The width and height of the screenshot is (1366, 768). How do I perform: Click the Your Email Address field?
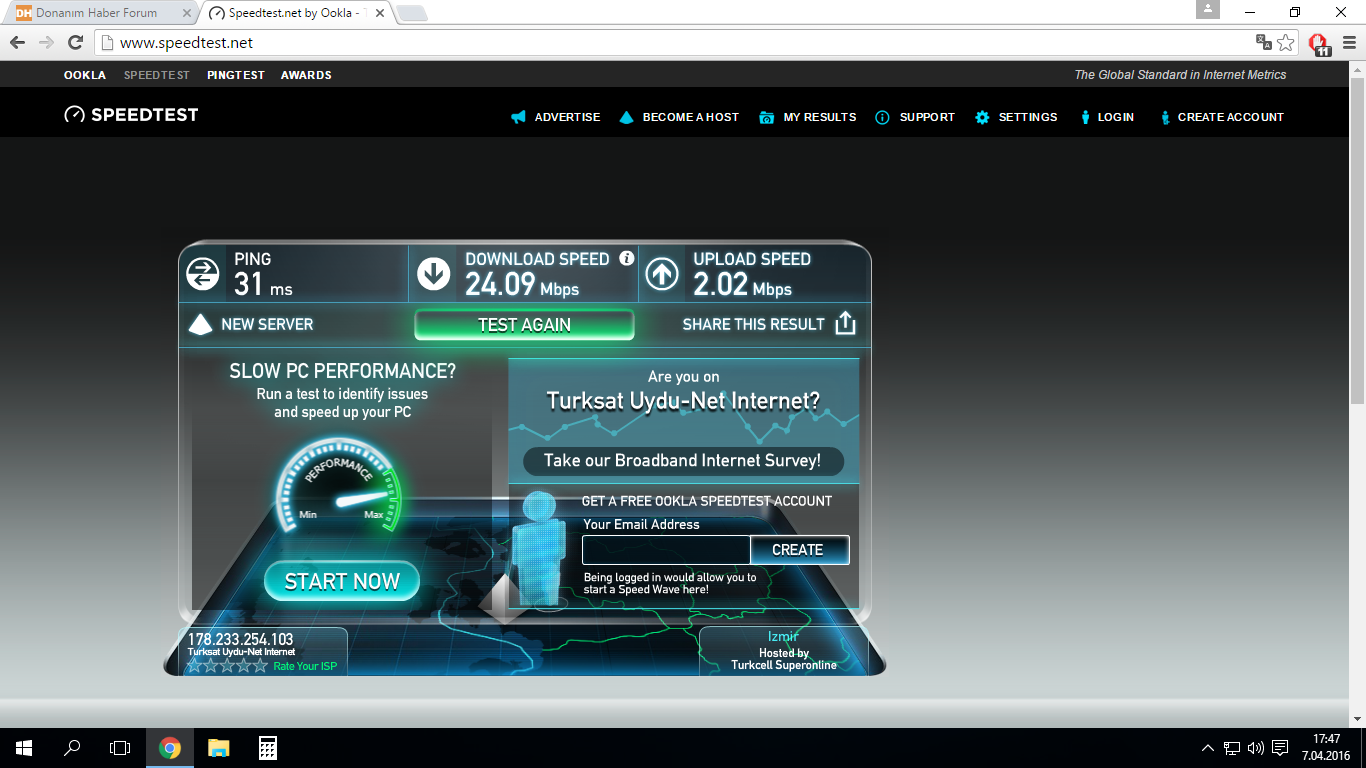[x=666, y=550]
